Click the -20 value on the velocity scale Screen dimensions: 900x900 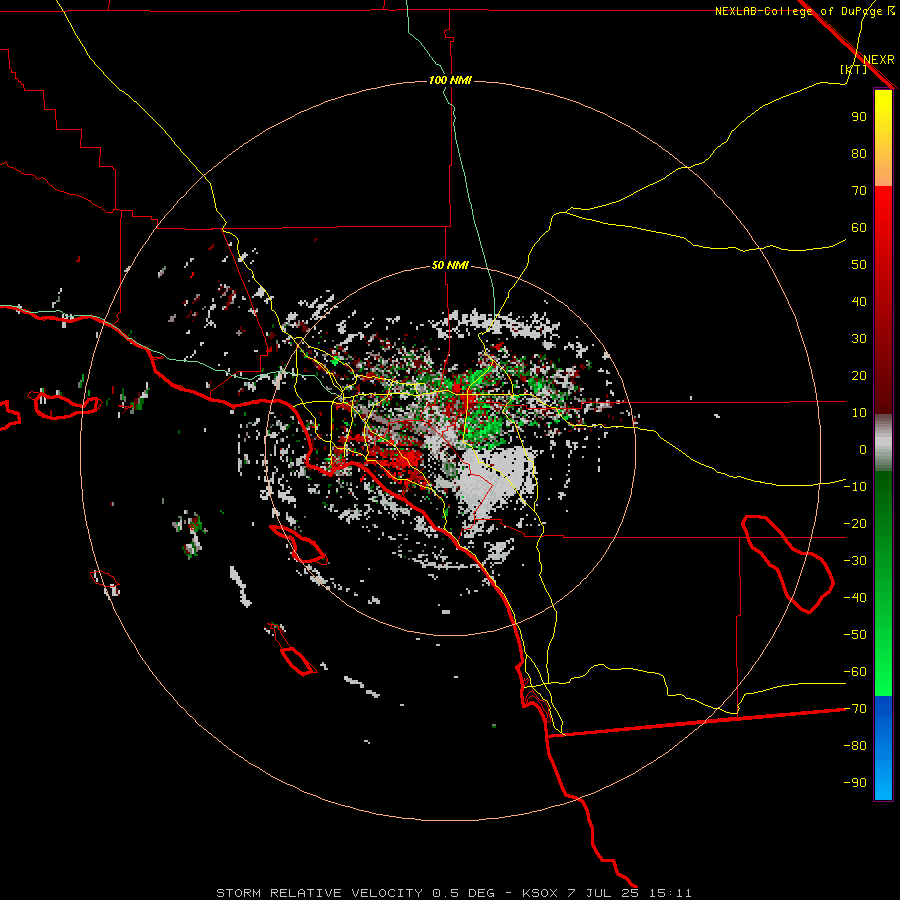click(855, 524)
